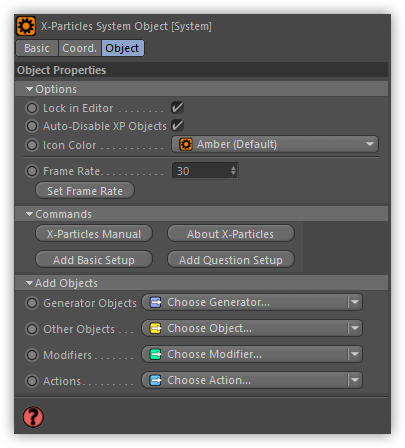The image size is (405, 448).
Task: Click the blue Choose Action icon
Action: click(155, 380)
